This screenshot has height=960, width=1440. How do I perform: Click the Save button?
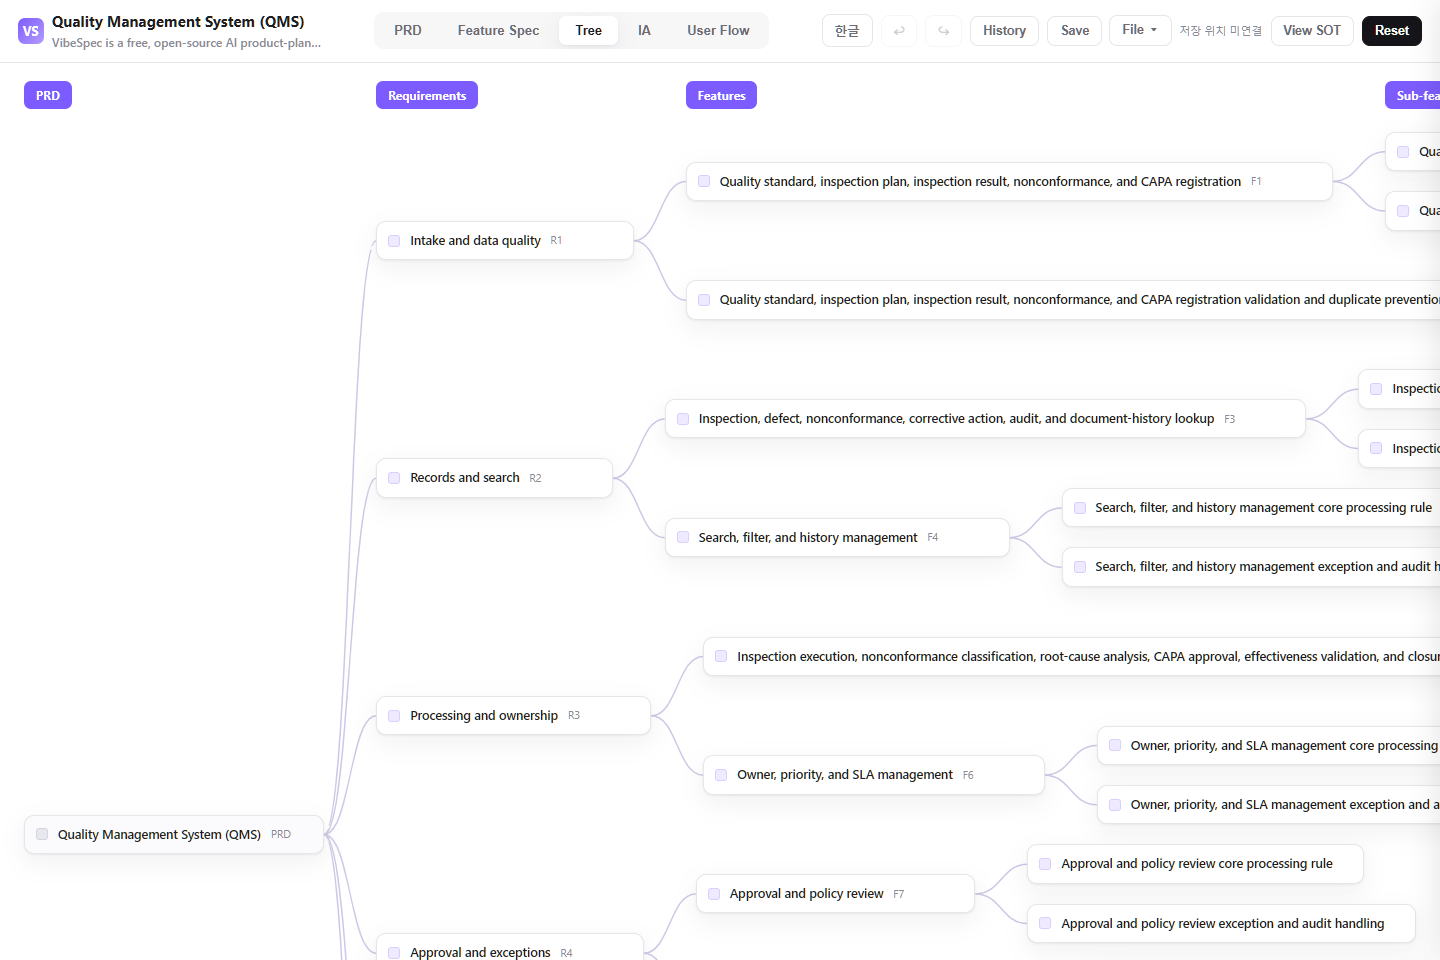pyautogui.click(x=1075, y=31)
